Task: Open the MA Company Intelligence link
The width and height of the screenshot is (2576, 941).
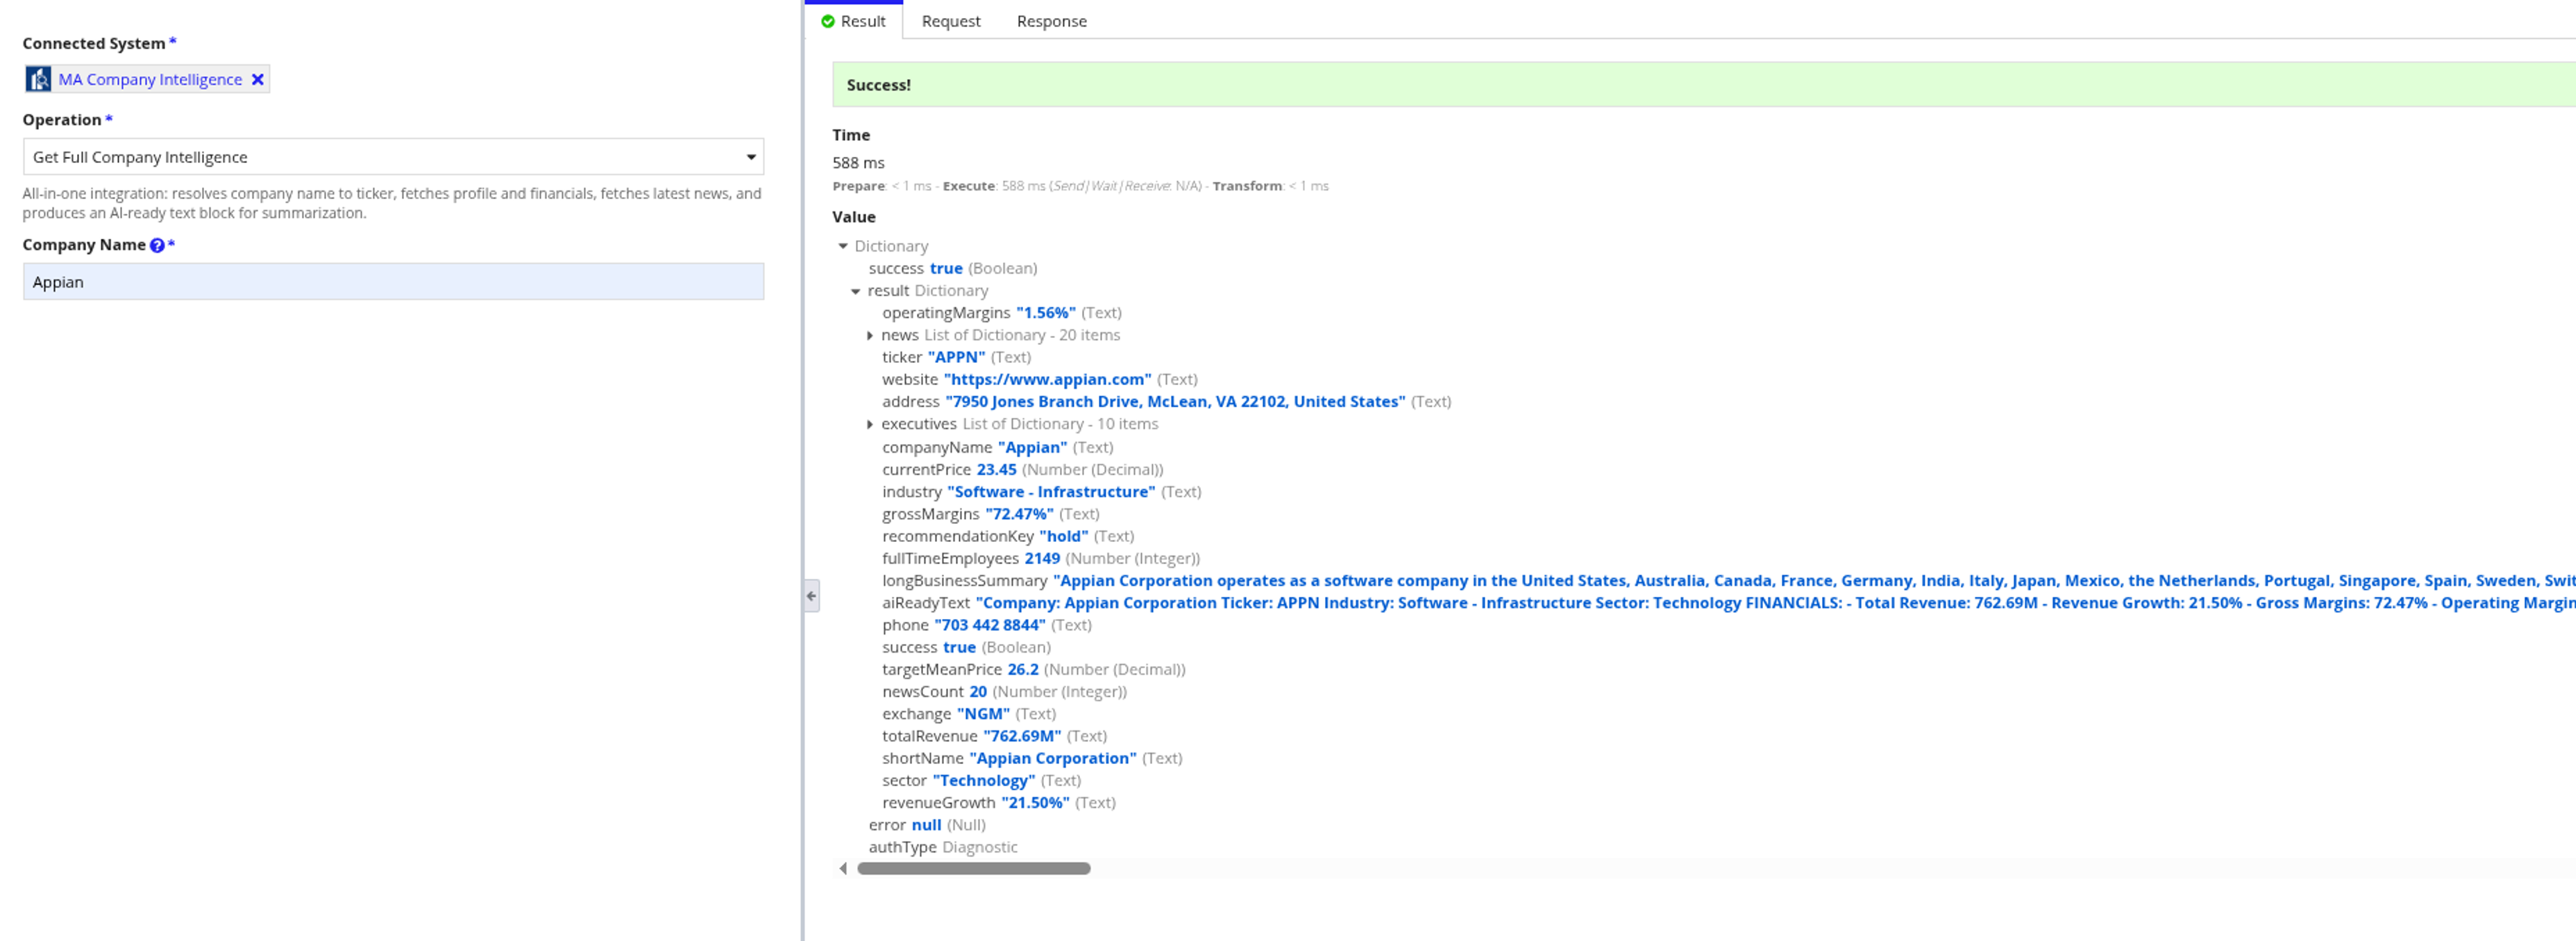Action: point(150,79)
